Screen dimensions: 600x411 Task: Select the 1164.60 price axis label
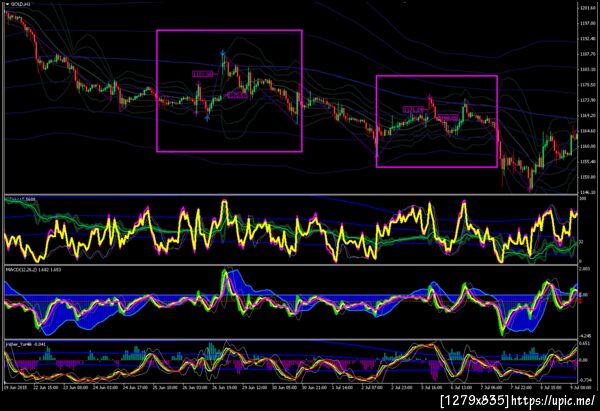point(587,131)
